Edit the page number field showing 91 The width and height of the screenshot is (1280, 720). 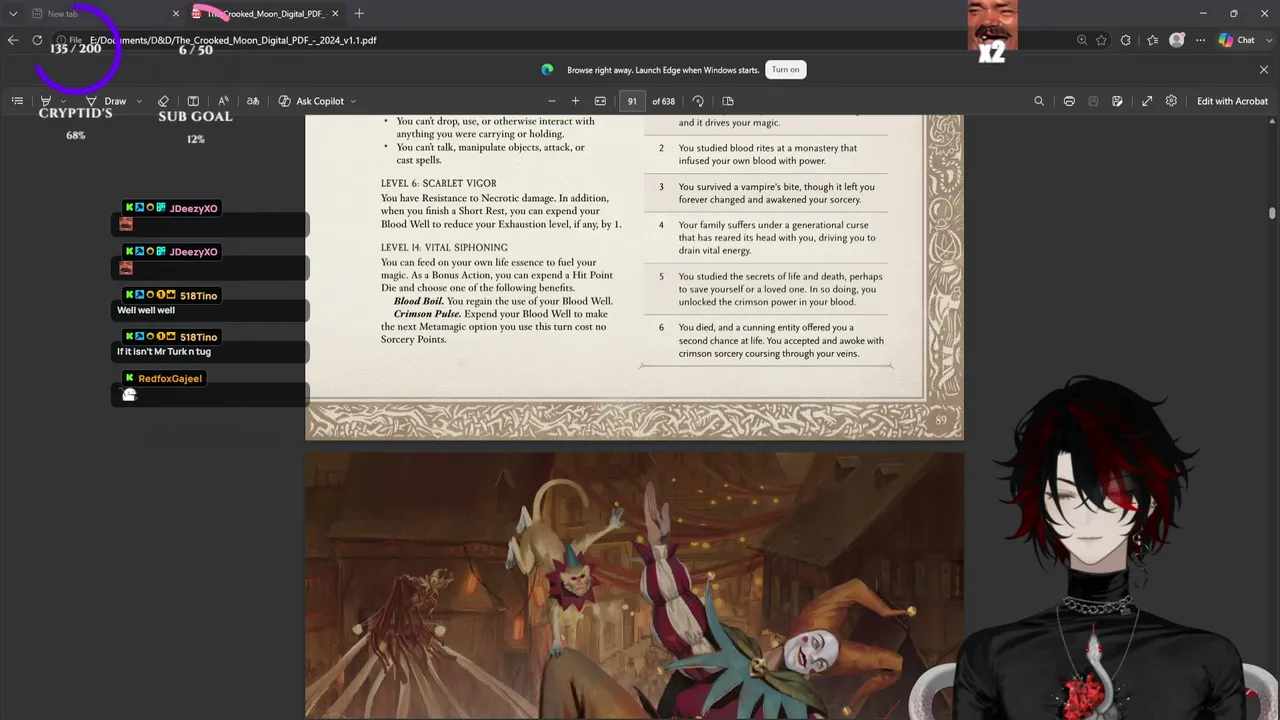pyautogui.click(x=632, y=101)
